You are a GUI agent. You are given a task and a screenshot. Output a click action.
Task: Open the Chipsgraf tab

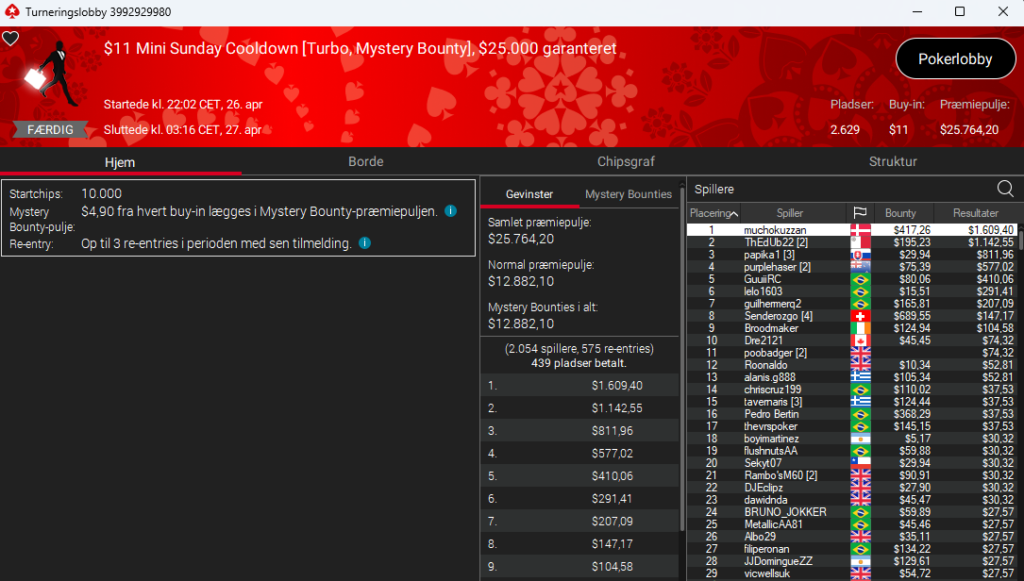[625, 161]
